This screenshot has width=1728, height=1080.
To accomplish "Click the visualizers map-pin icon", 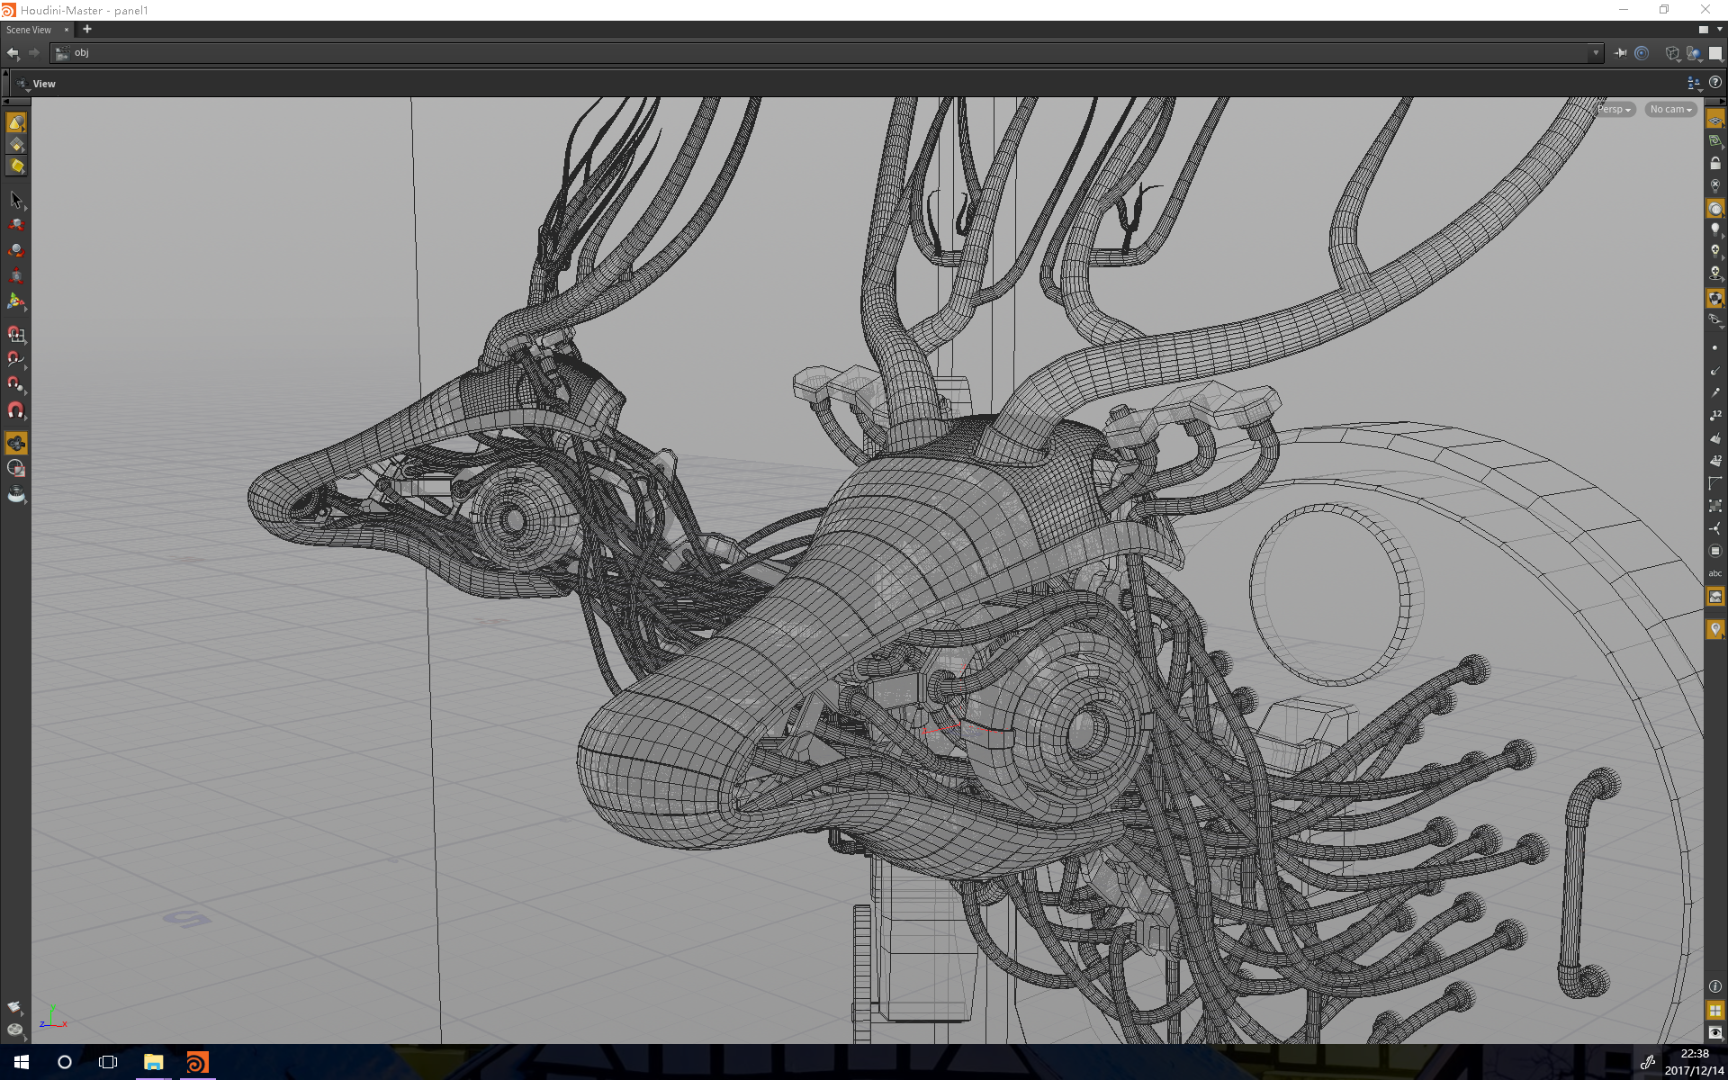I will click(1715, 629).
